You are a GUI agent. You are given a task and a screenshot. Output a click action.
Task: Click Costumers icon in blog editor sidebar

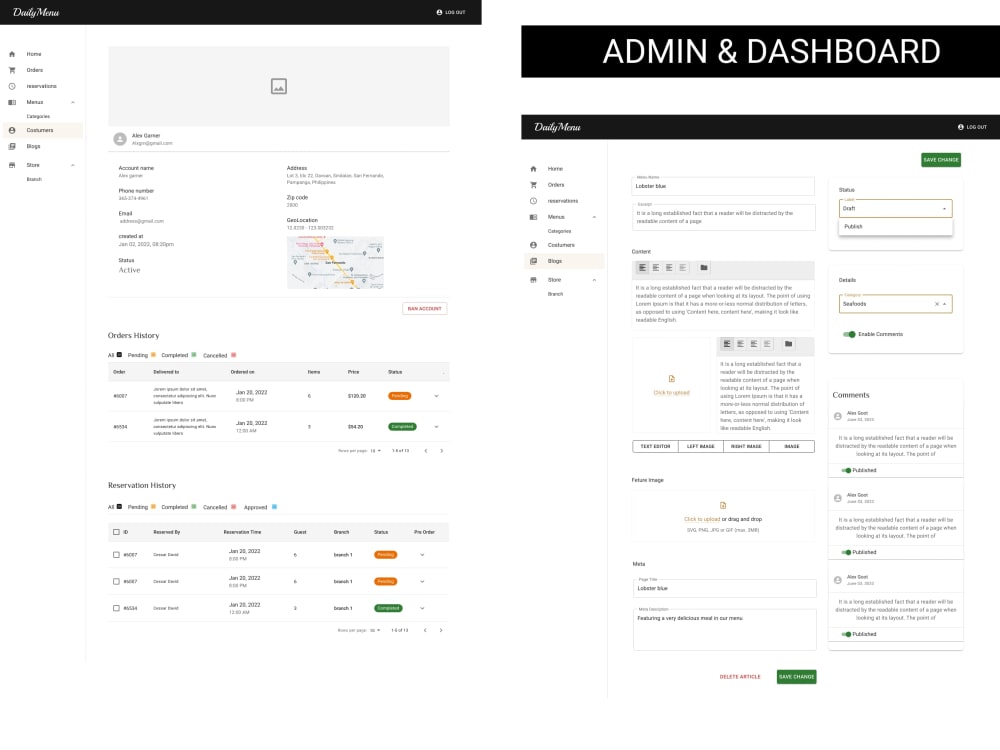coord(533,245)
